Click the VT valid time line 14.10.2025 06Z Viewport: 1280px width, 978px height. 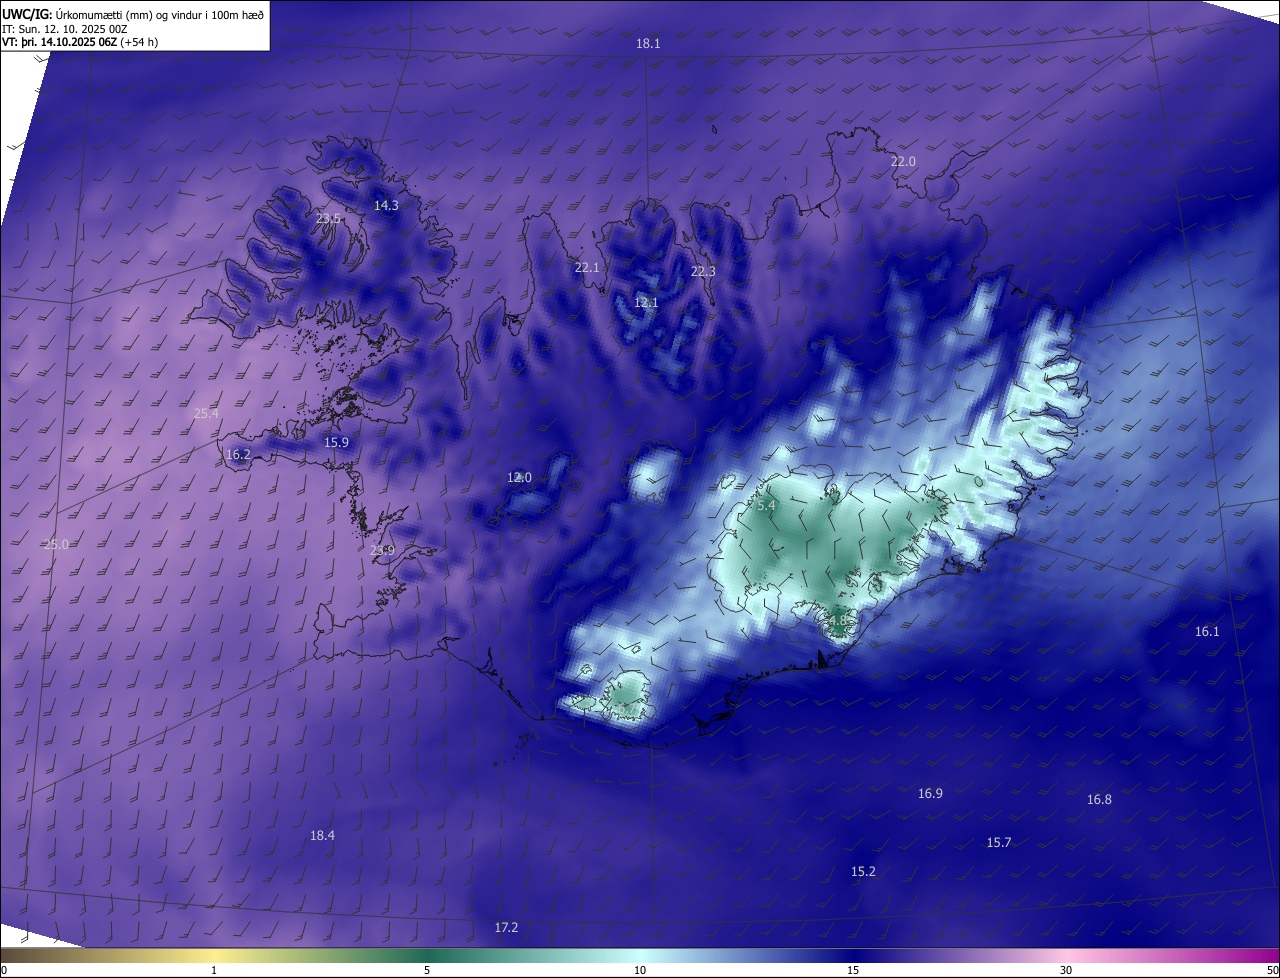(80, 42)
